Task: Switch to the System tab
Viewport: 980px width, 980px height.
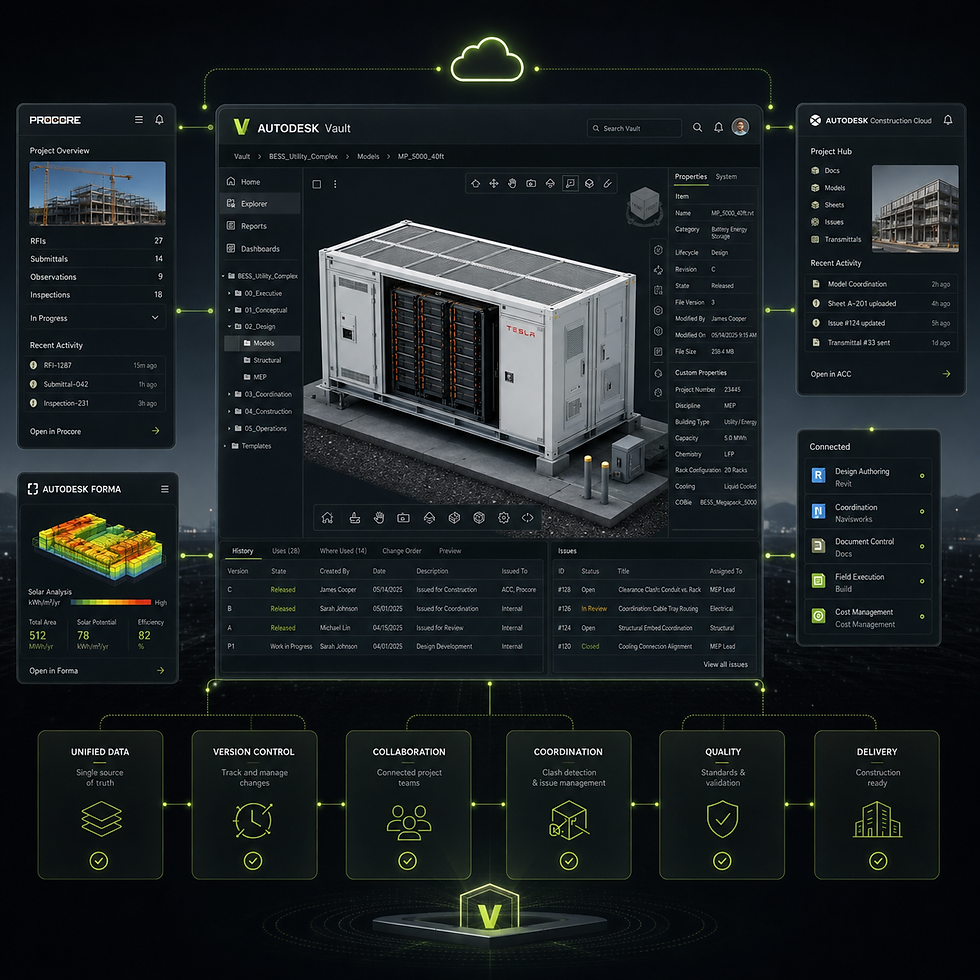Action: [726, 177]
